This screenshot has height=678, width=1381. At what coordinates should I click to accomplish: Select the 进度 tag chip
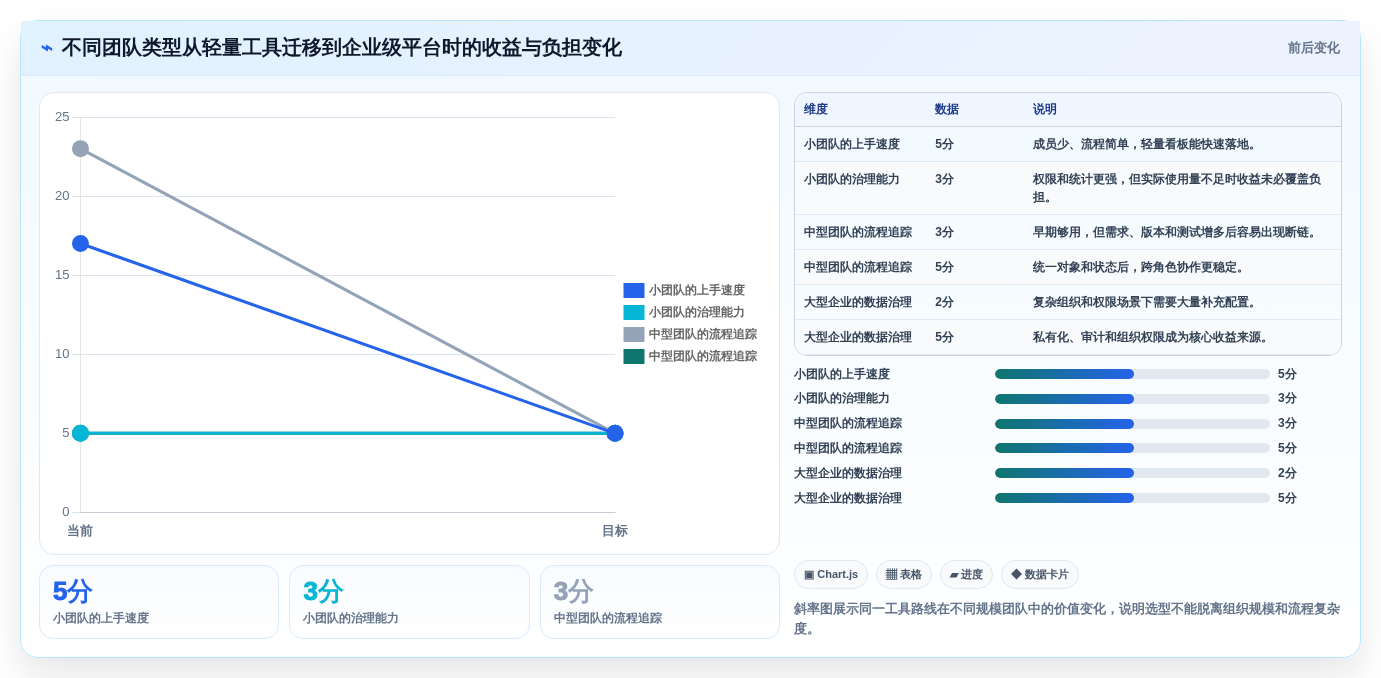[965, 574]
